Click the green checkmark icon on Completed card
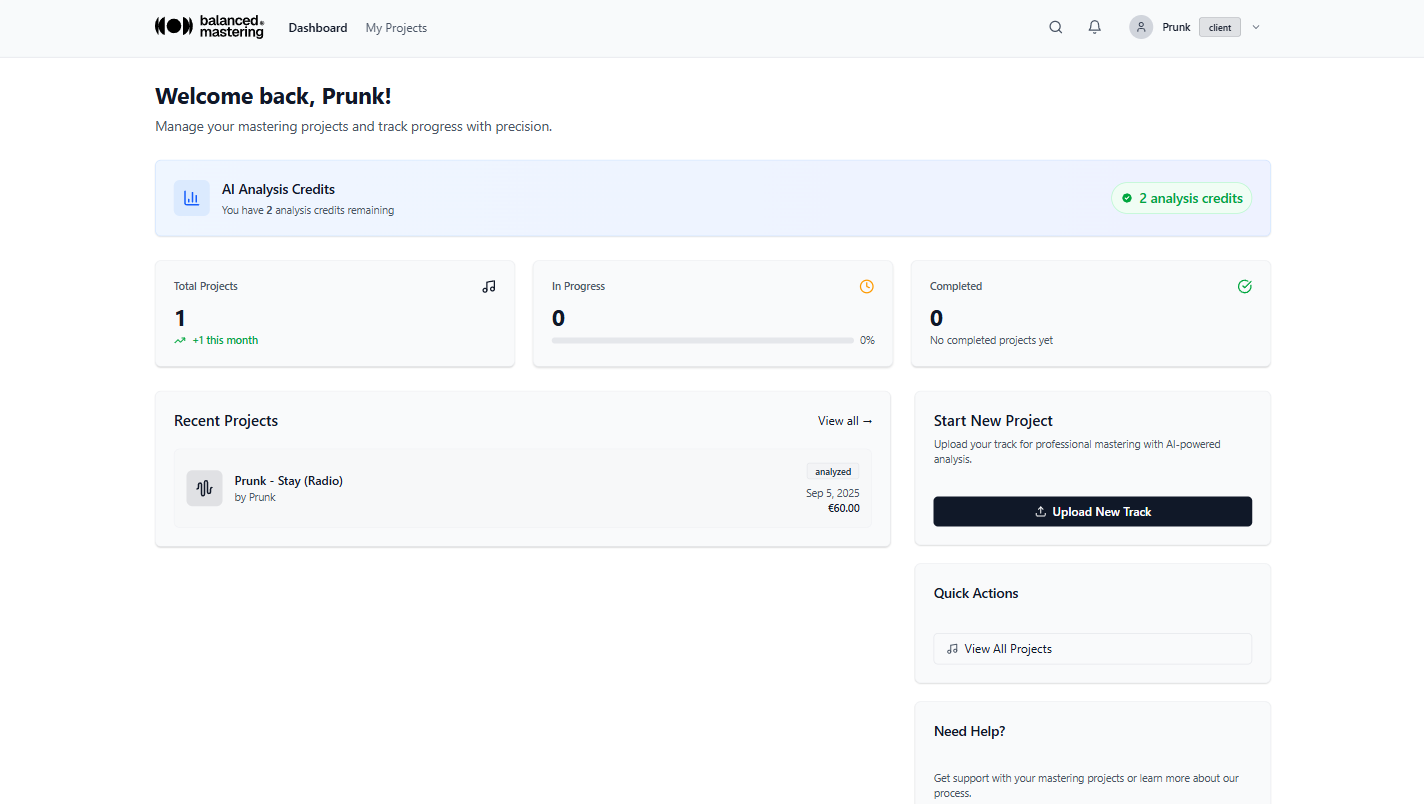The height and width of the screenshot is (804, 1424). (x=1244, y=286)
